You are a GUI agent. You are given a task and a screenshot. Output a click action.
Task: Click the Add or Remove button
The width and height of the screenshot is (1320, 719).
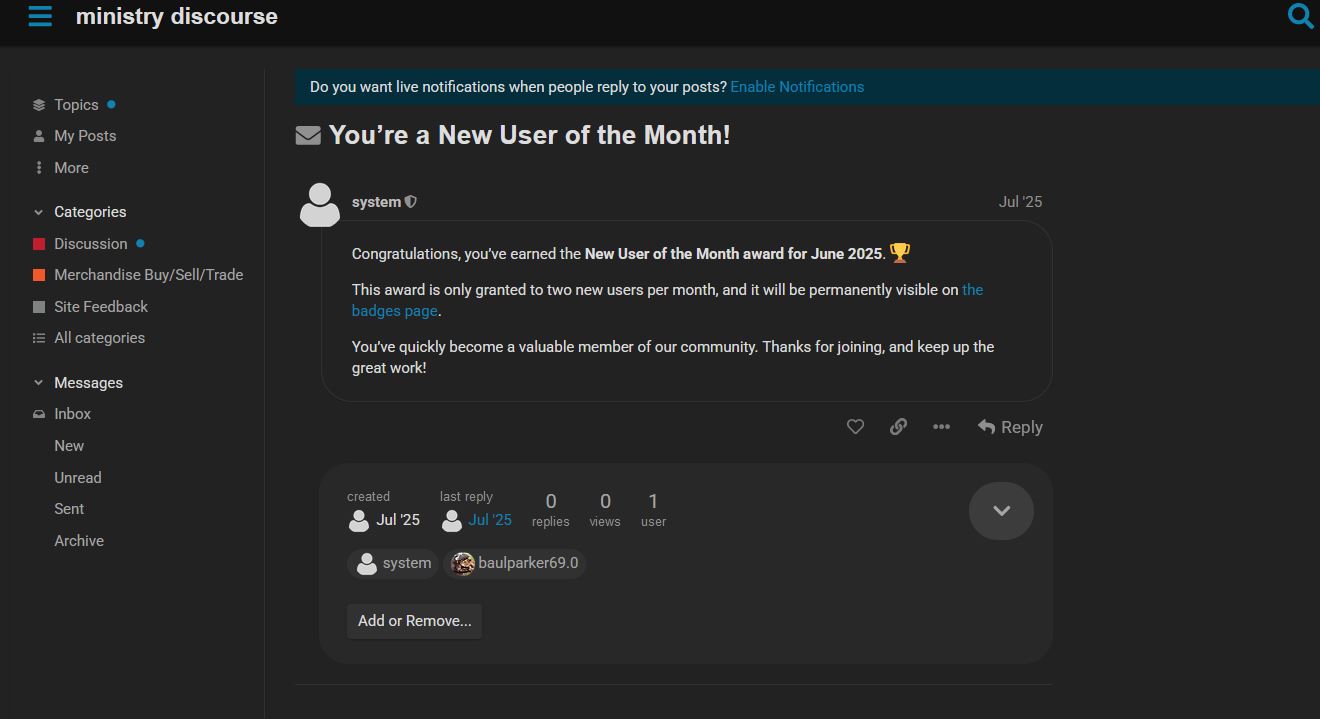(414, 621)
